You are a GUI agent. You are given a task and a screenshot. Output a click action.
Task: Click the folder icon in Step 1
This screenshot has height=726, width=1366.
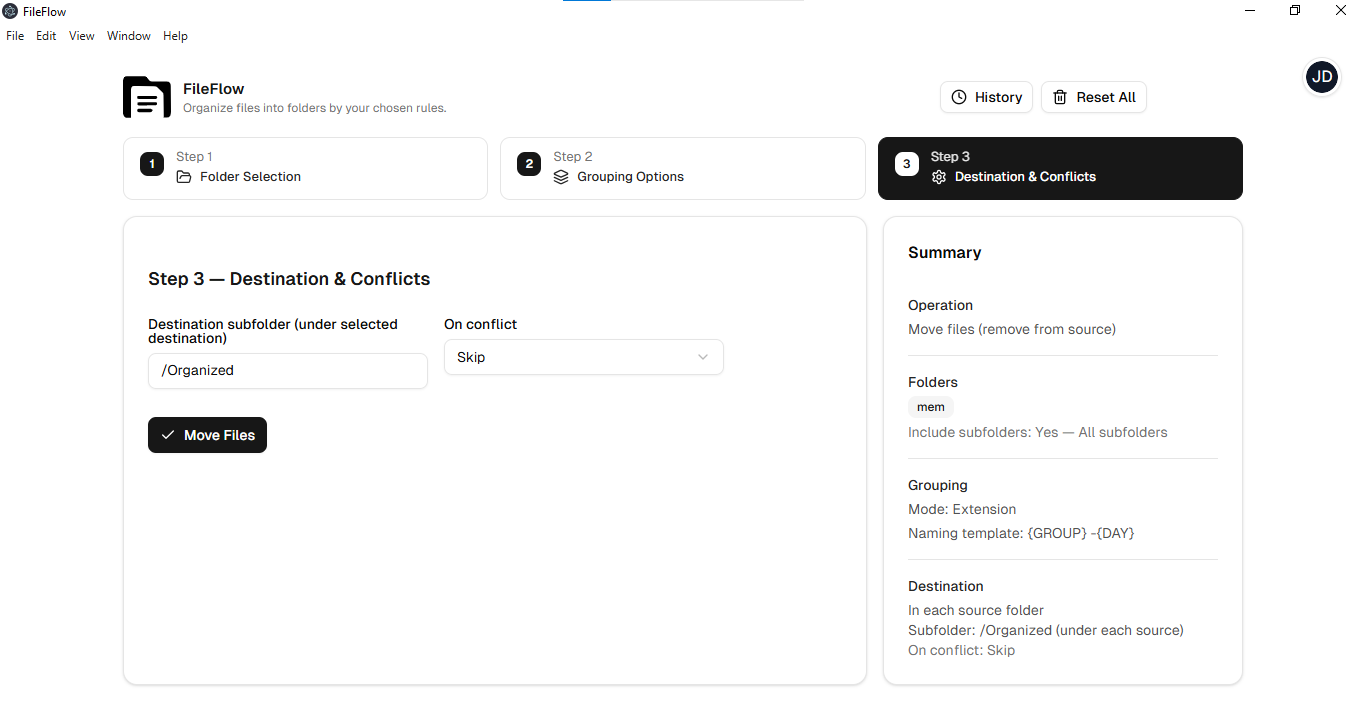click(x=184, y=177)
